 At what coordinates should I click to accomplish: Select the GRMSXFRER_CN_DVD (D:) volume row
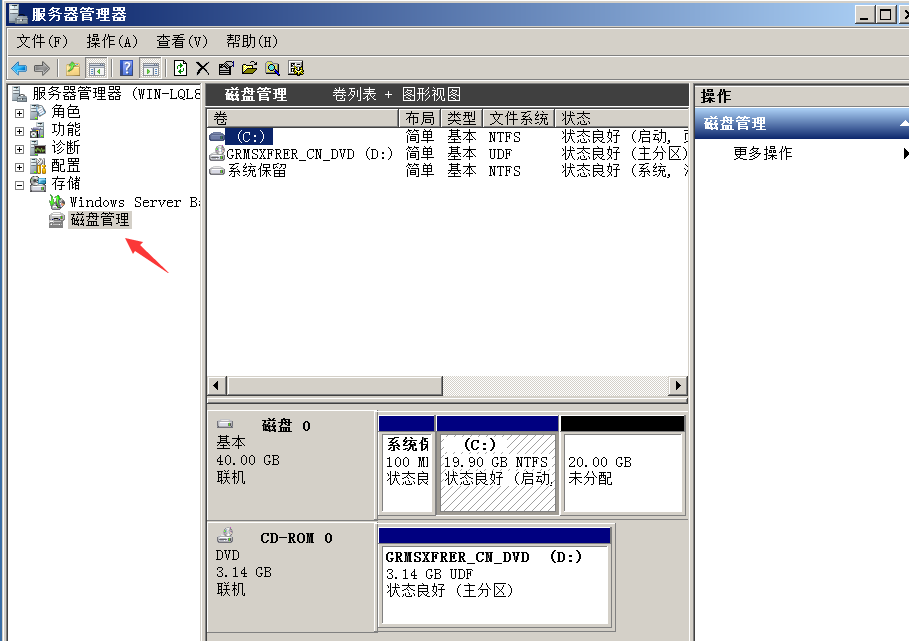(448, 154)
